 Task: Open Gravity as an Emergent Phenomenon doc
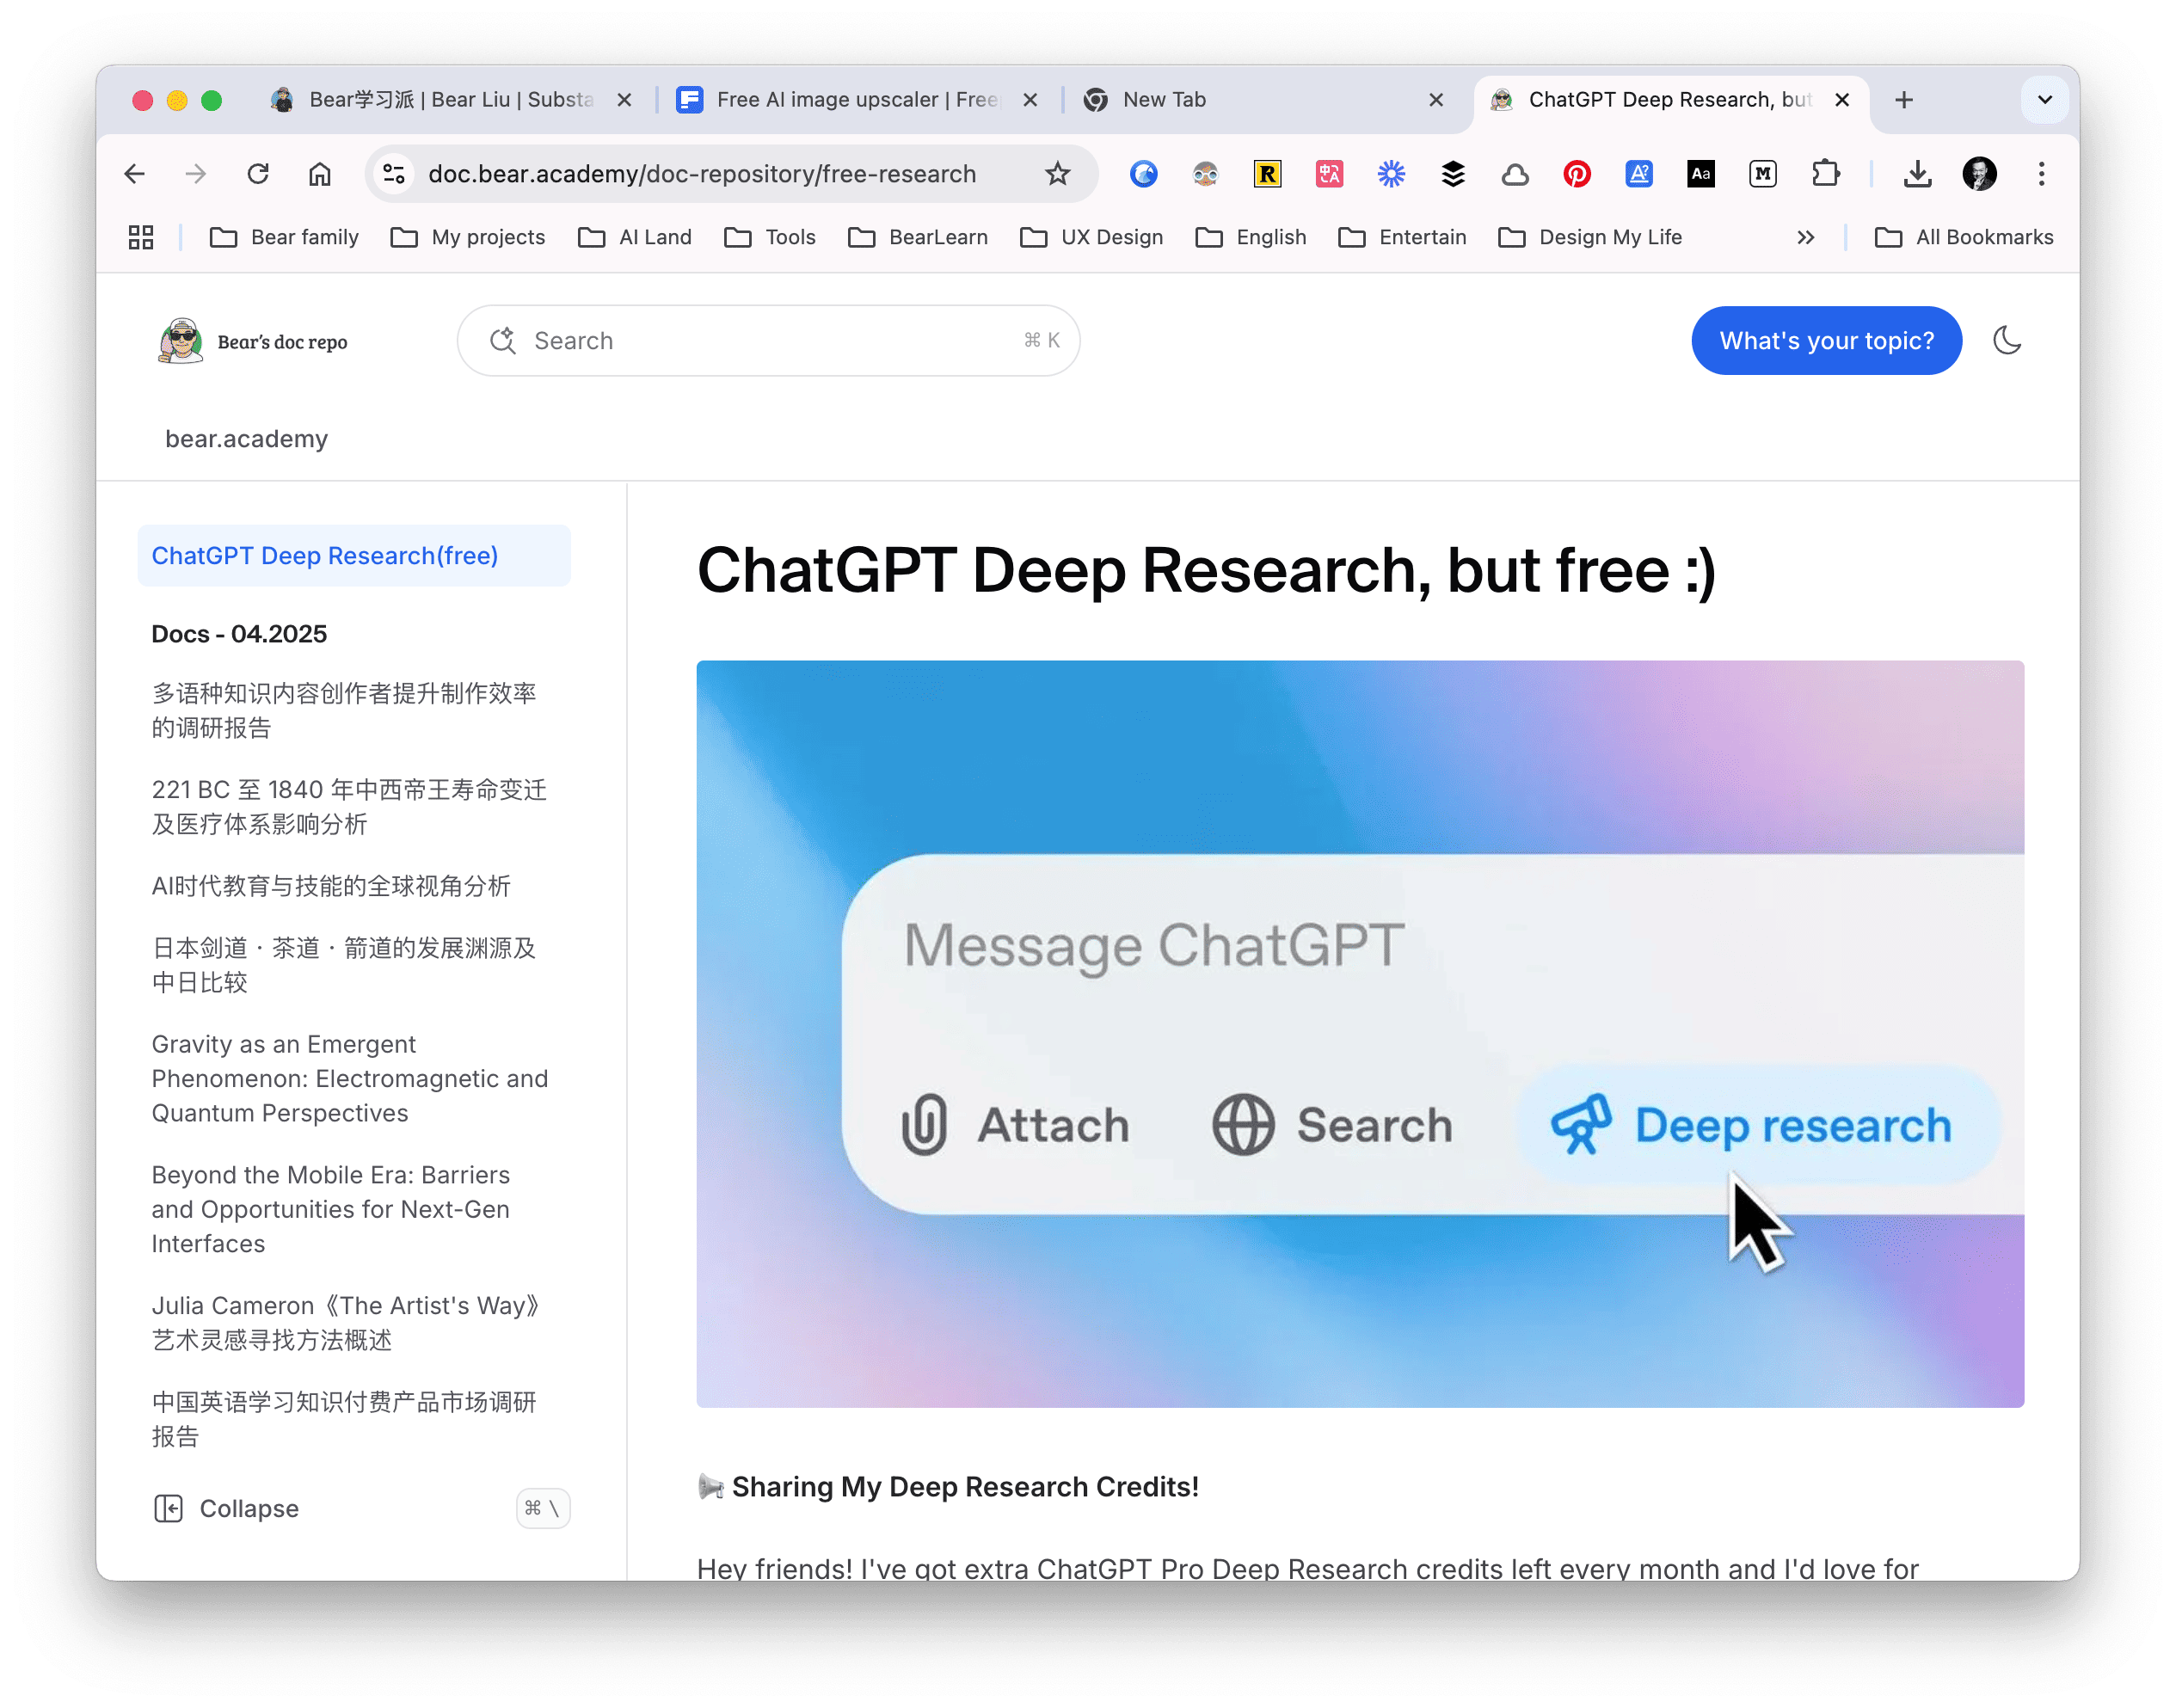(x=349, y=1078)
